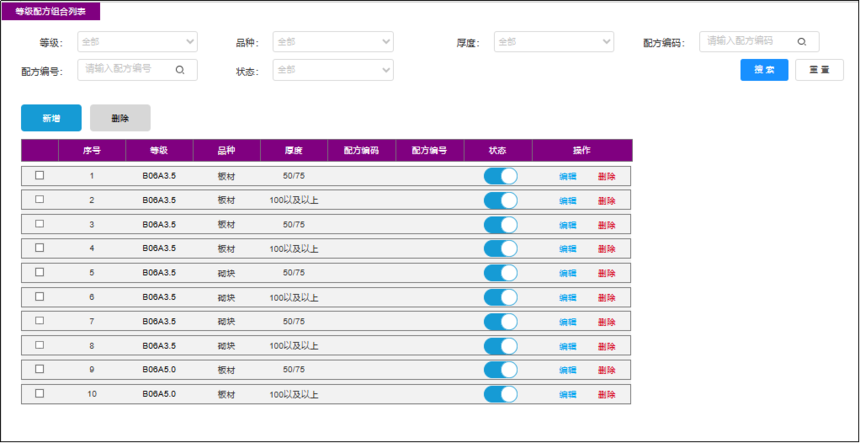Open 编辑 for row 6
The width and height of the screenshot is (860, 443).
point(568,298)
